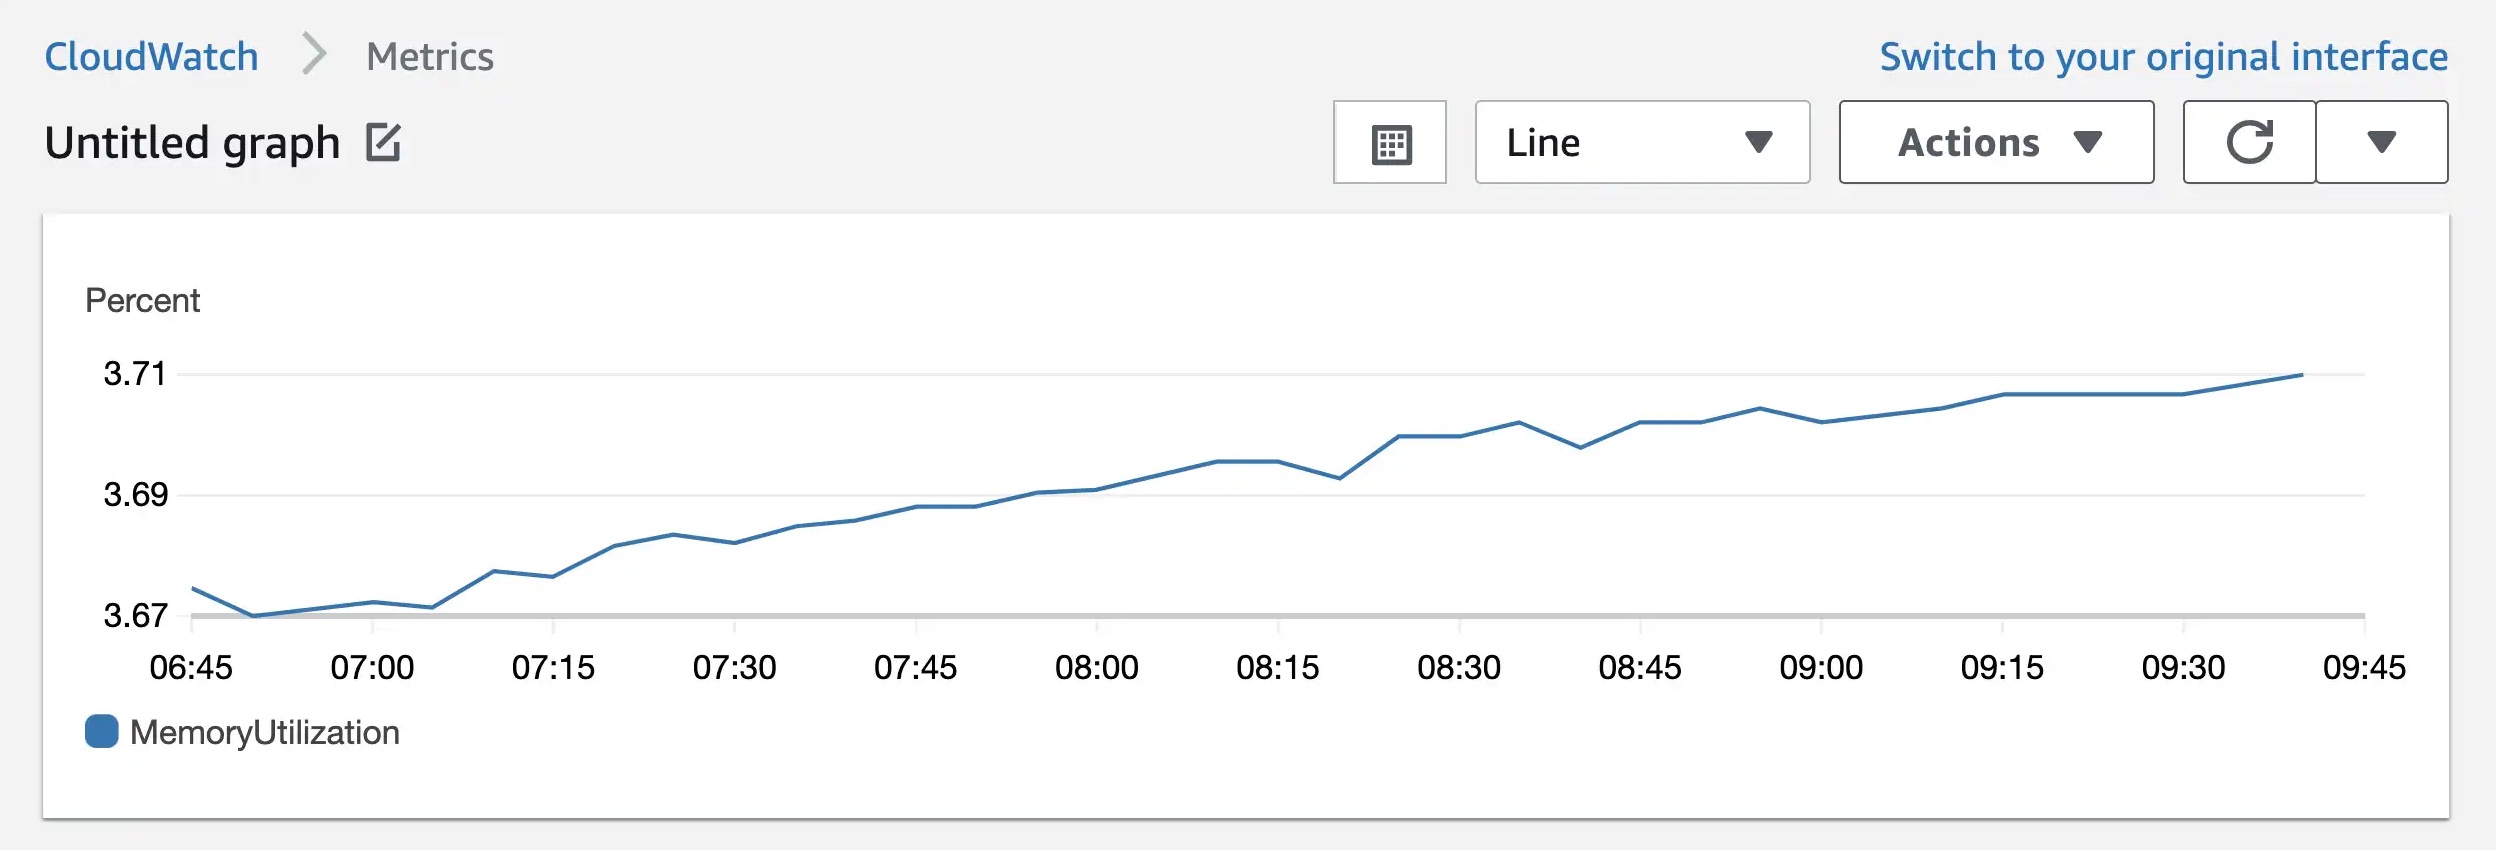Open the Line chart type dropdown

[x=1640, y=142]
